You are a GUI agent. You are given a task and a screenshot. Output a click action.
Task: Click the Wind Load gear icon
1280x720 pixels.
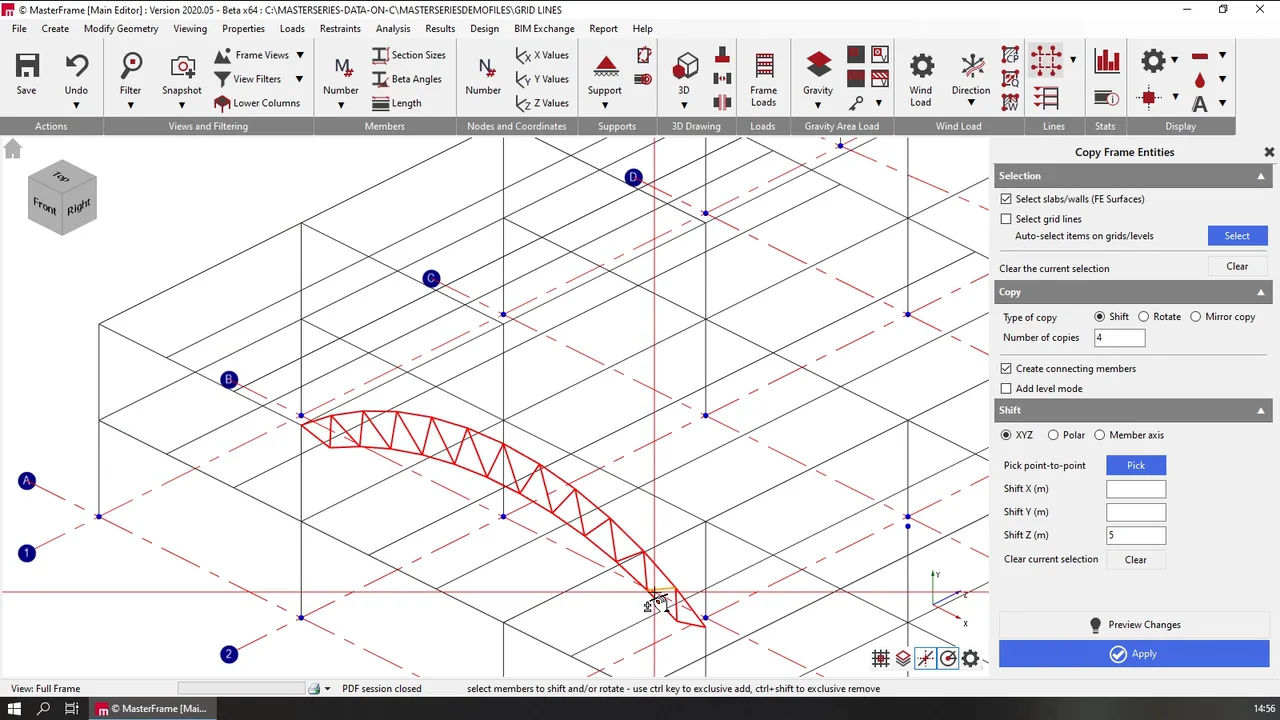tap(921, 66)
